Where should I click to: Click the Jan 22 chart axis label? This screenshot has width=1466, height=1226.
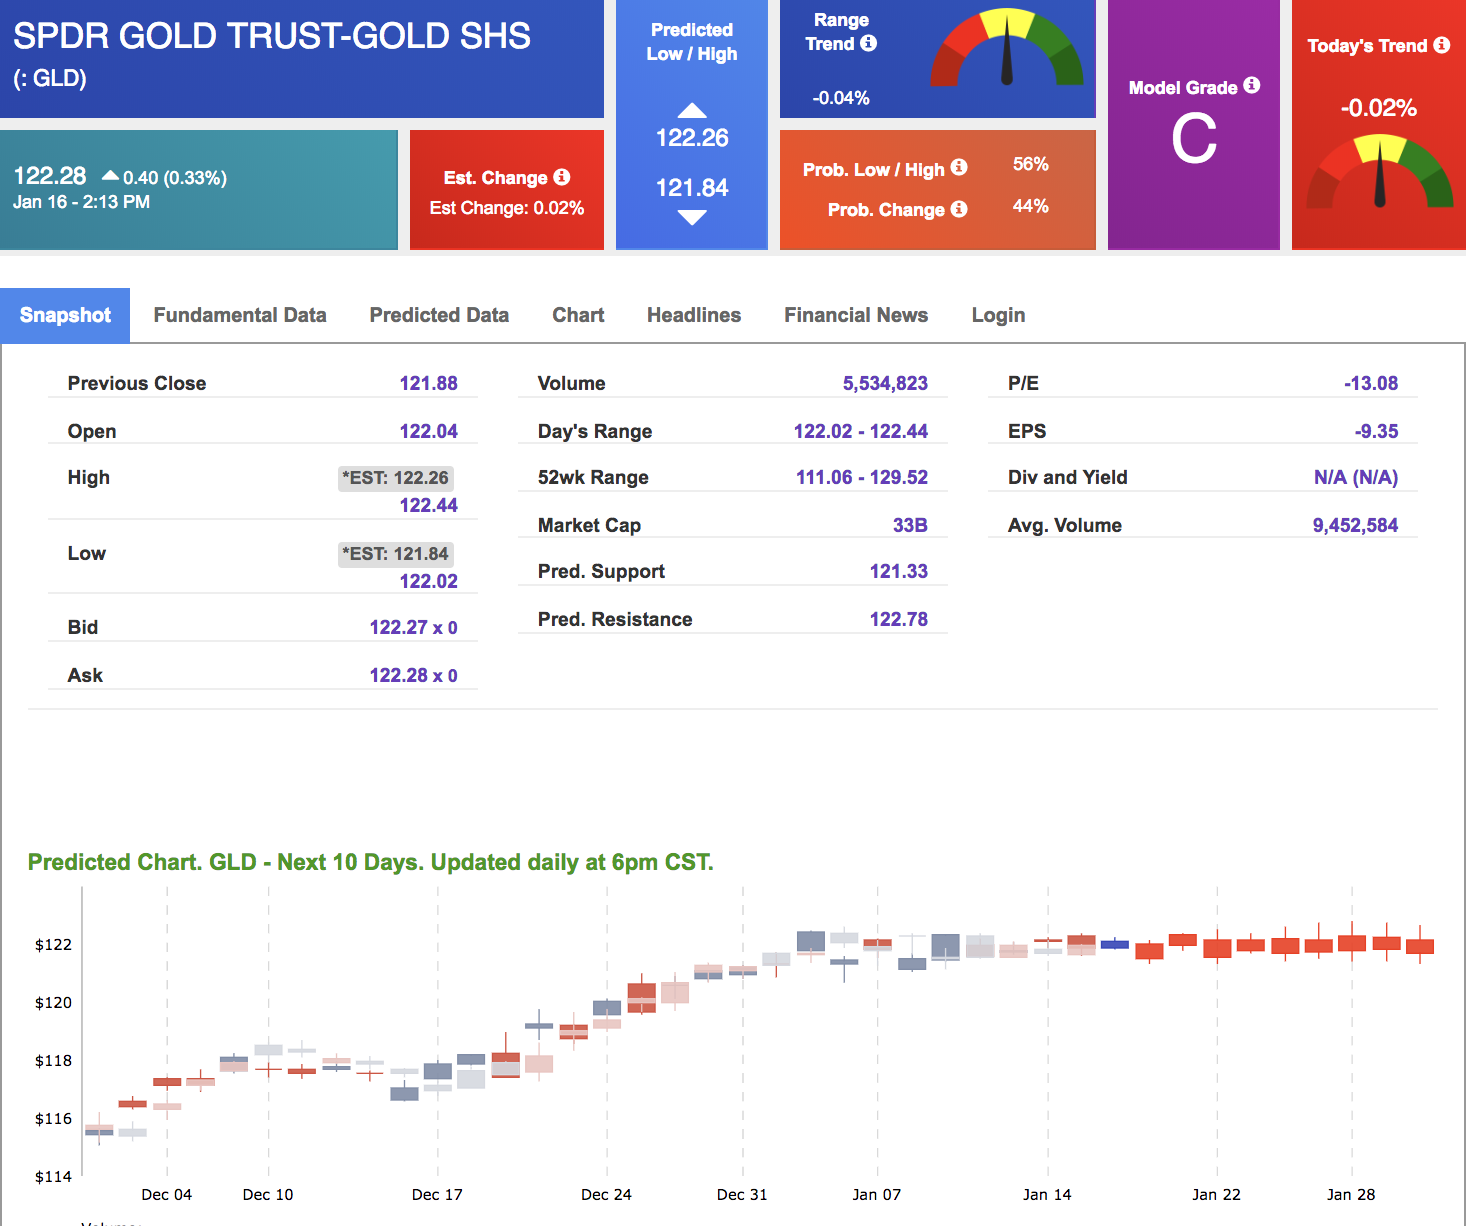[1216, 1194]
